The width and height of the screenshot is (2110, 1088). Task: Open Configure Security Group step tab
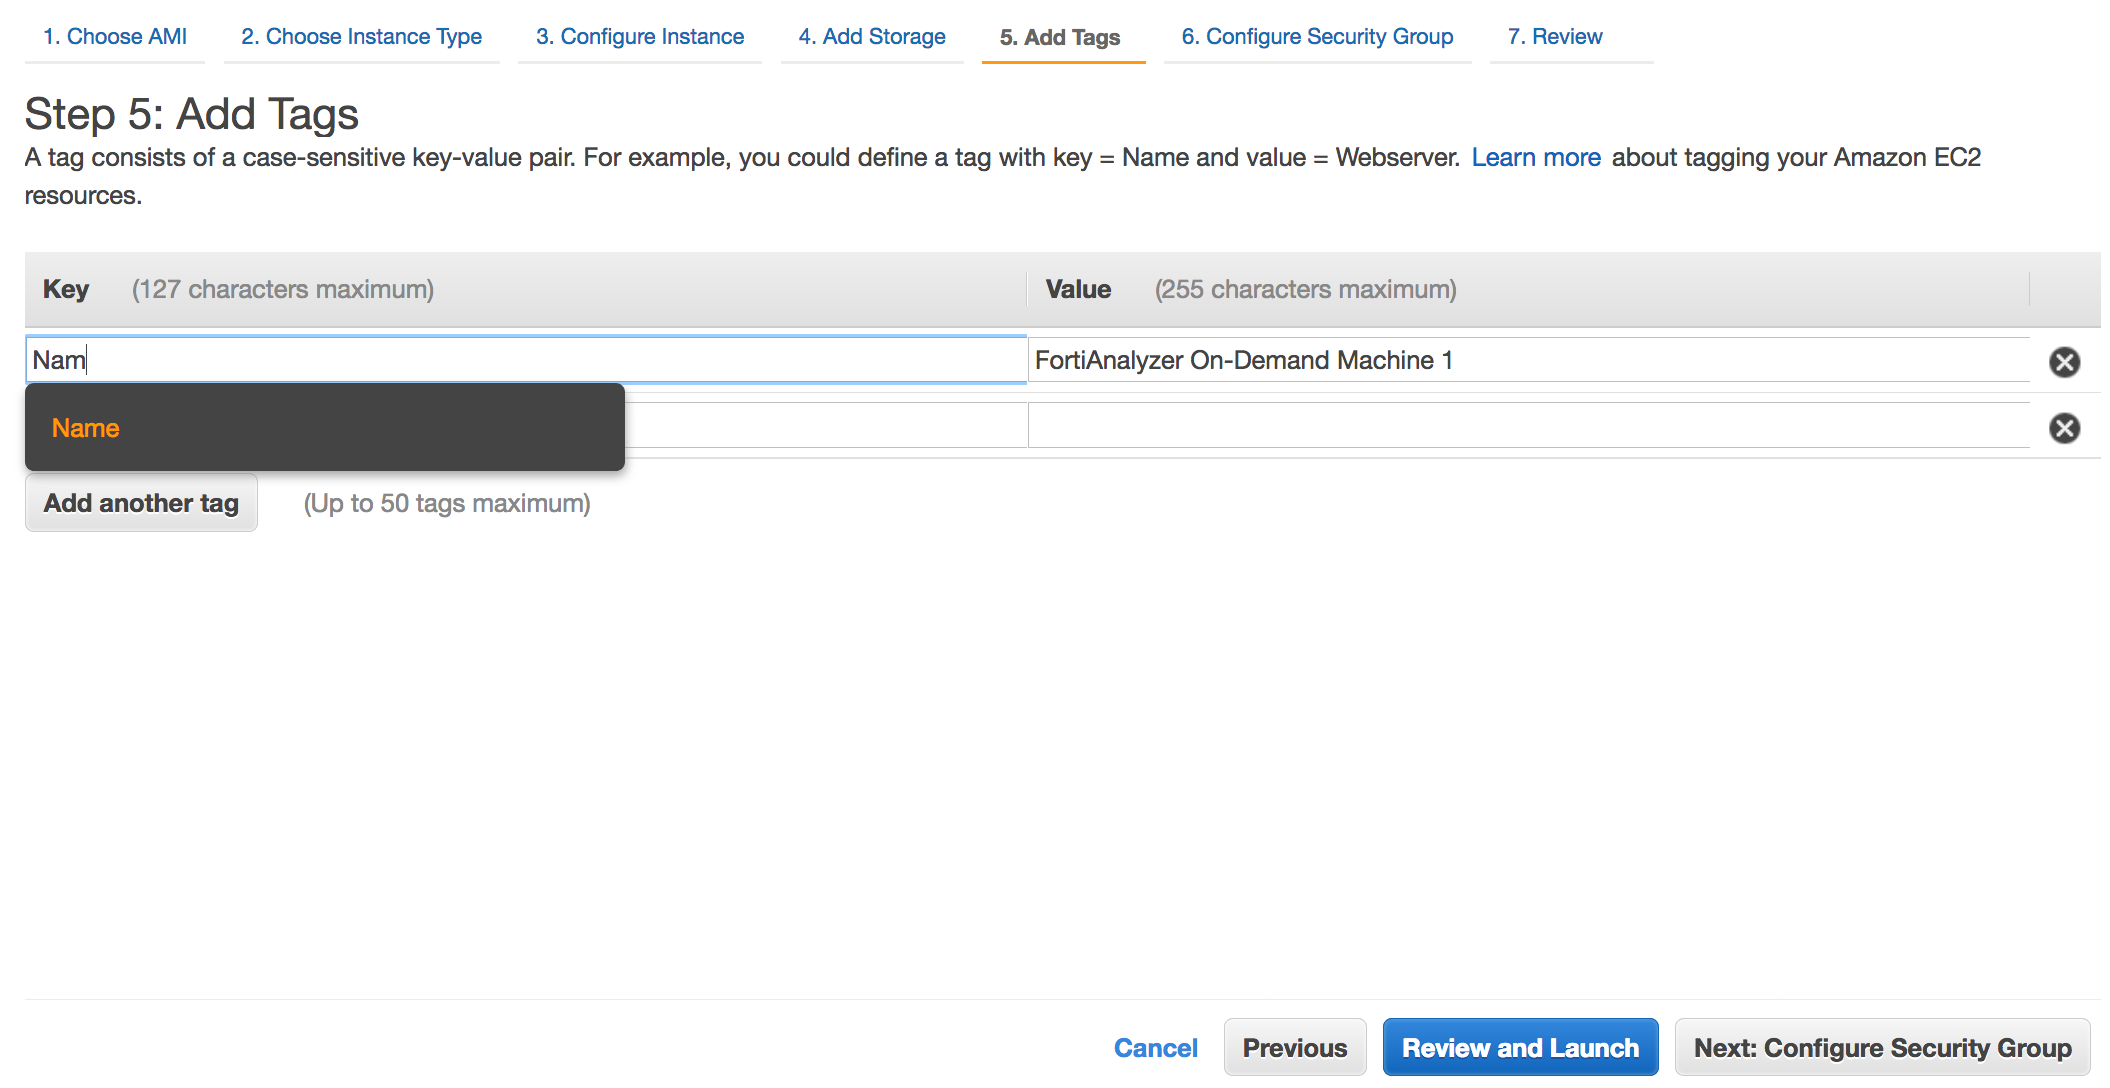(1317, 37)
